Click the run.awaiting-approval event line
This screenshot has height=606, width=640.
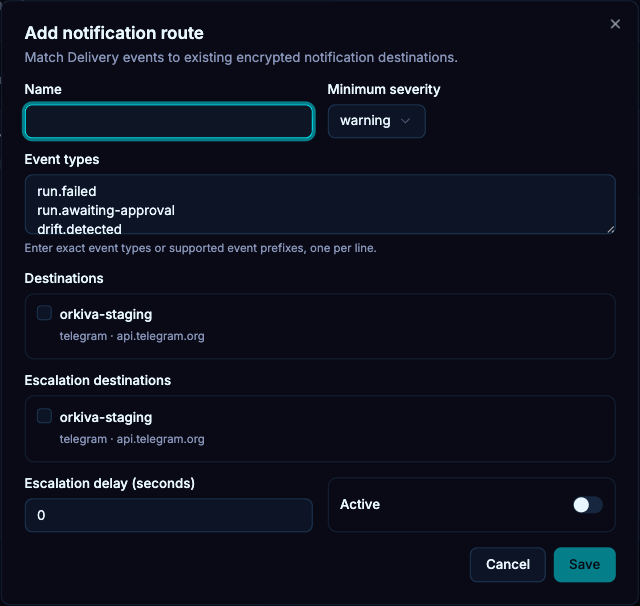106,211
